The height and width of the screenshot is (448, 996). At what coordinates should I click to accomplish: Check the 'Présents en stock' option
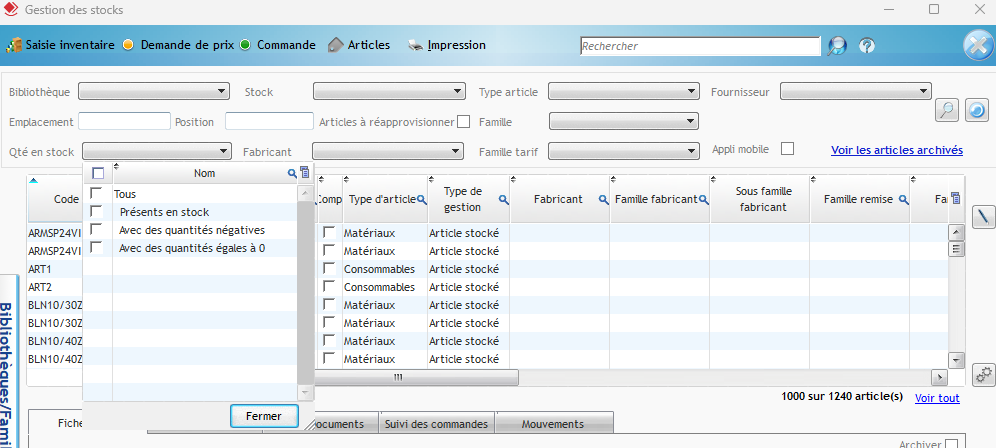coord(96,212)
